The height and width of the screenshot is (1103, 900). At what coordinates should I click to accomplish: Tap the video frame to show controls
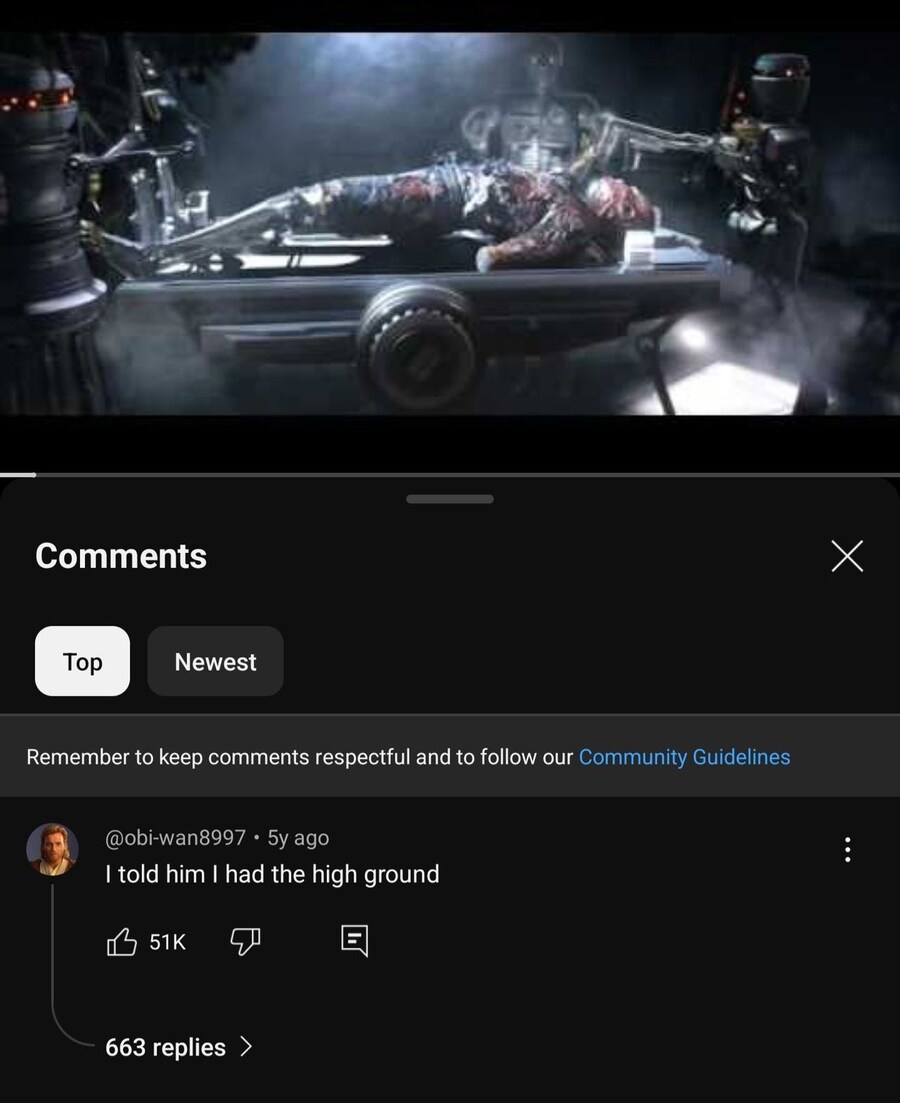[x=450, y=224]
